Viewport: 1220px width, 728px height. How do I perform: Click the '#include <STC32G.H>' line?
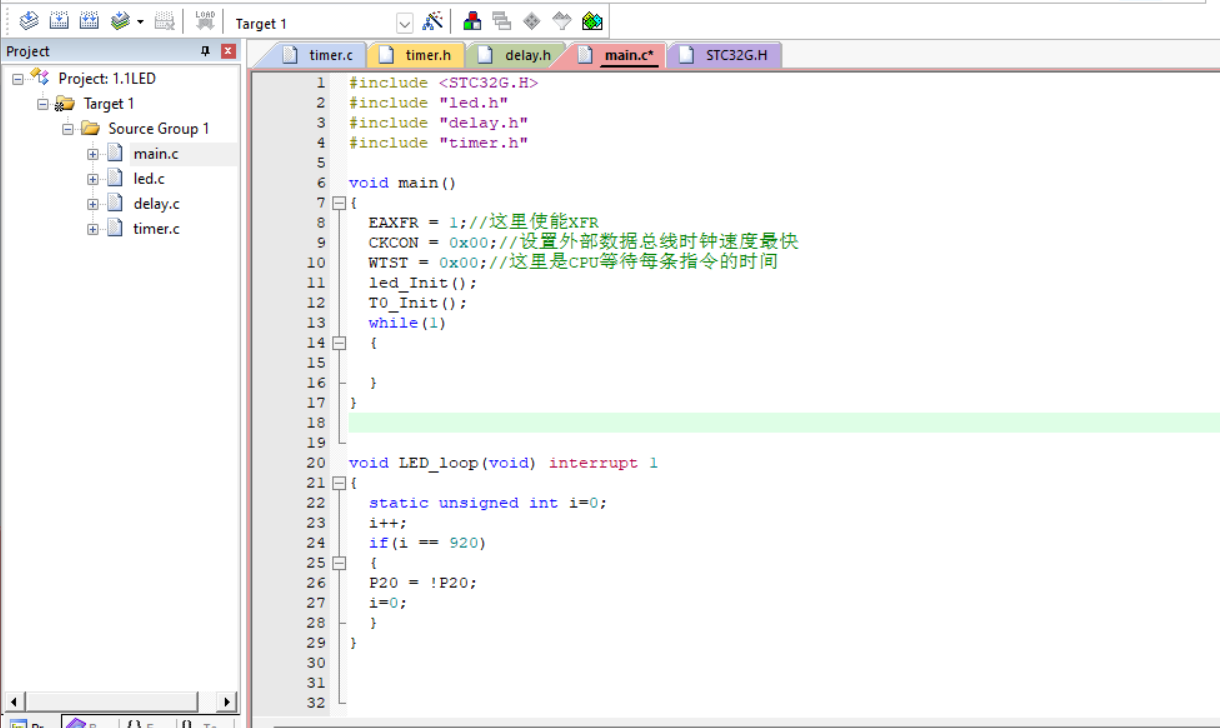pyautogui.click(x=443, y=83)
